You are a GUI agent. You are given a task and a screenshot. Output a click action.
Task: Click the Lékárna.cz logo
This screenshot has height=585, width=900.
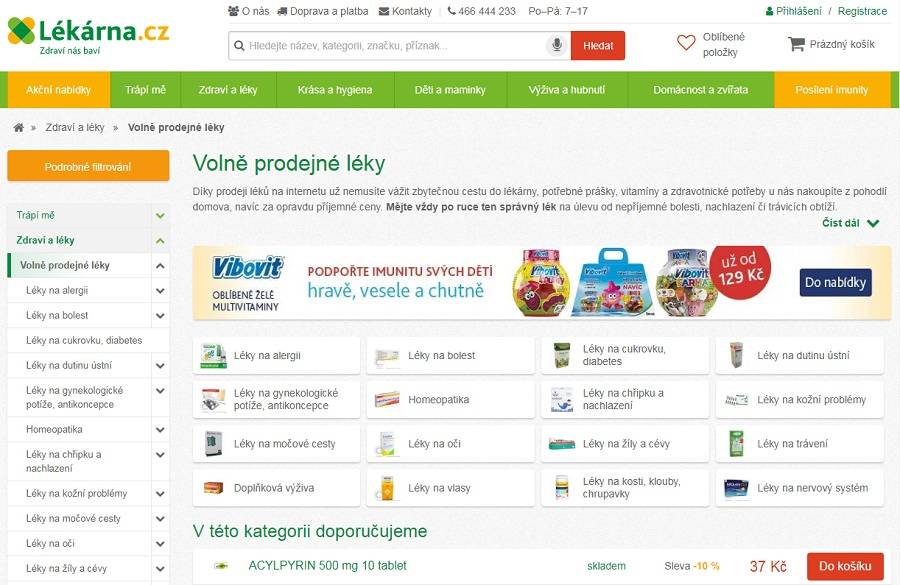pos(88,36)
